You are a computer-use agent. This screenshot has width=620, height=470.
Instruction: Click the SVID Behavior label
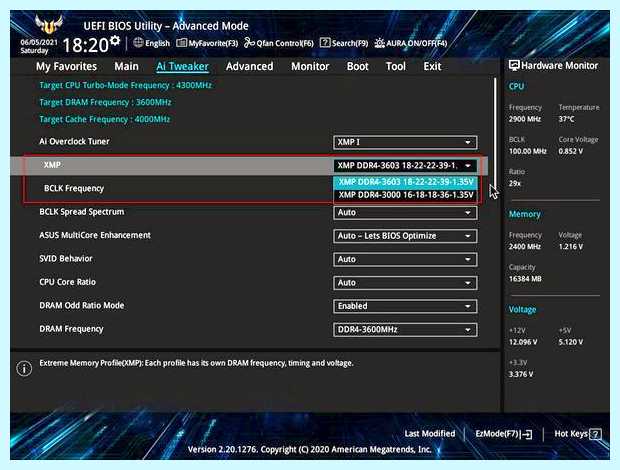pyautogui.click(x=66, y=259)
